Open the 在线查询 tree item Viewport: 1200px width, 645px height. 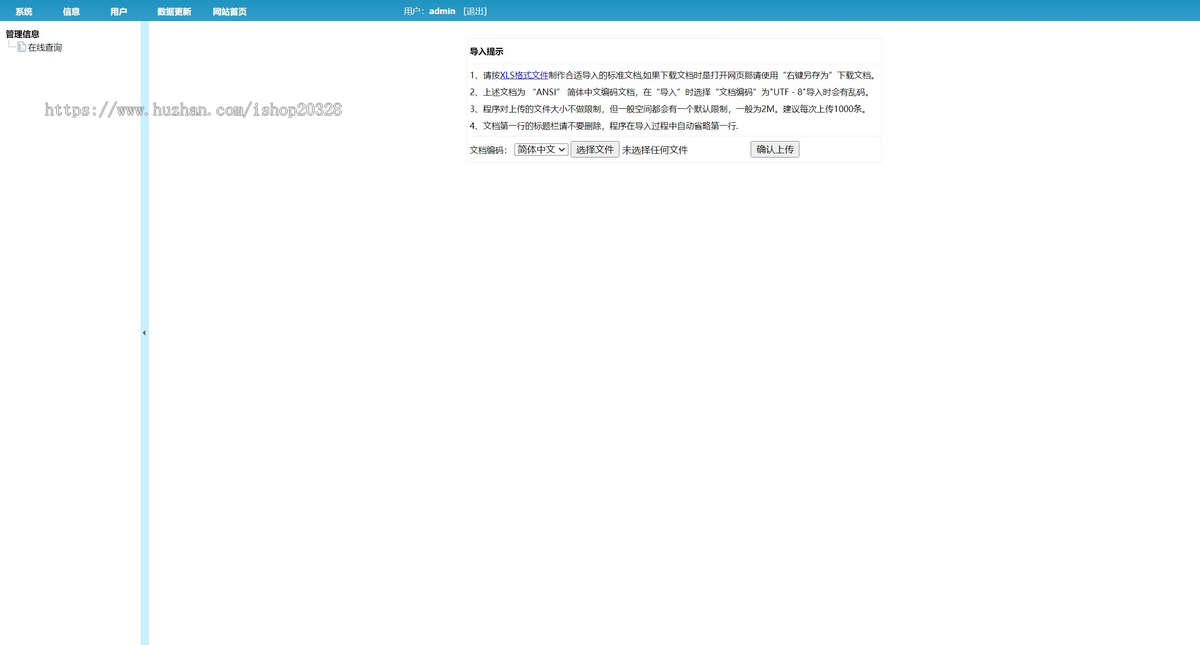tap(45, 48)
